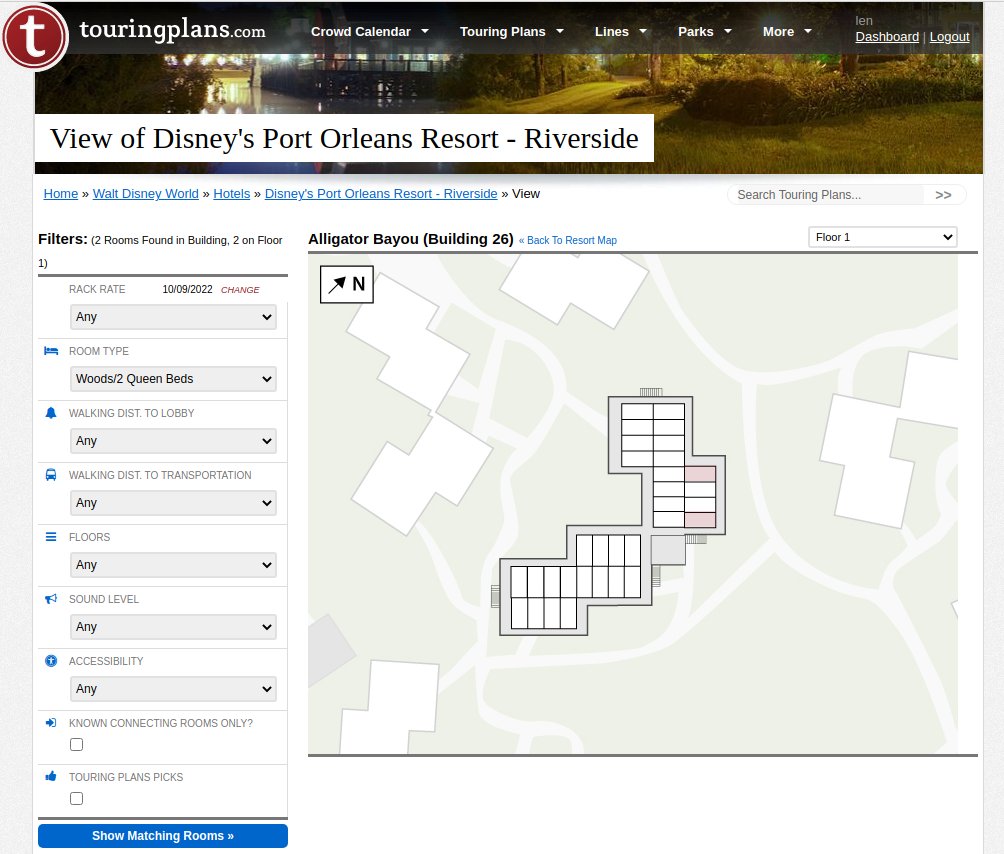Expand Walking Dist. to Transportation dropdown
The image size is (1004, 854).
173,503
